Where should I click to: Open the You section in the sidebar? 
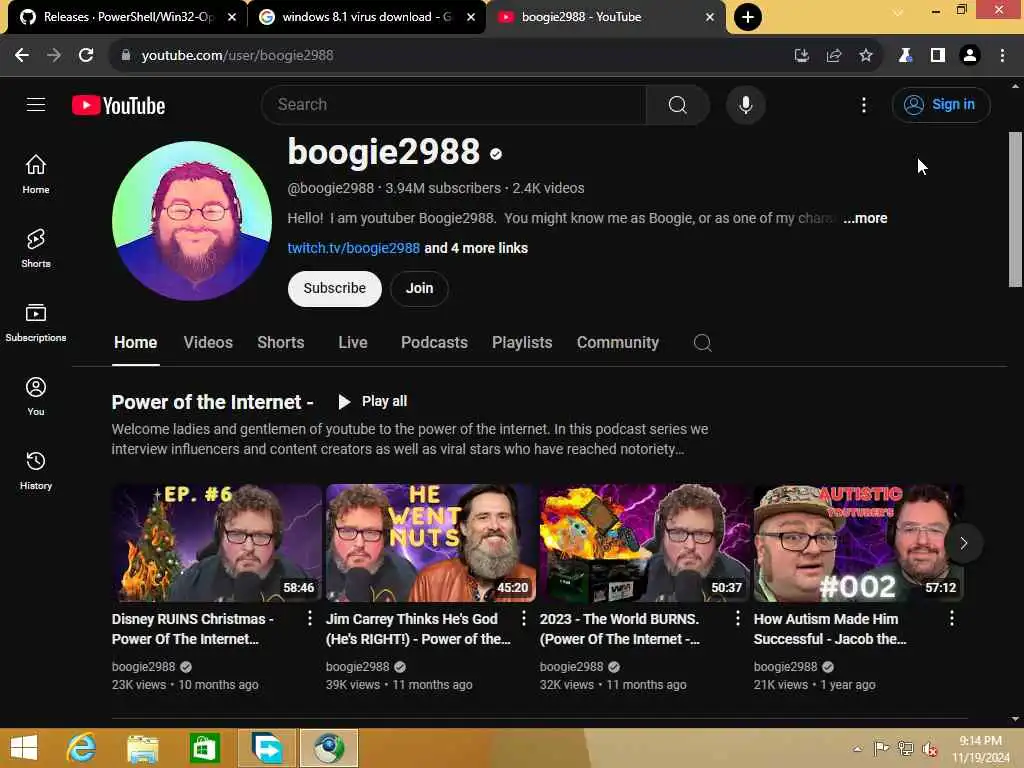(x=36, y=396)
